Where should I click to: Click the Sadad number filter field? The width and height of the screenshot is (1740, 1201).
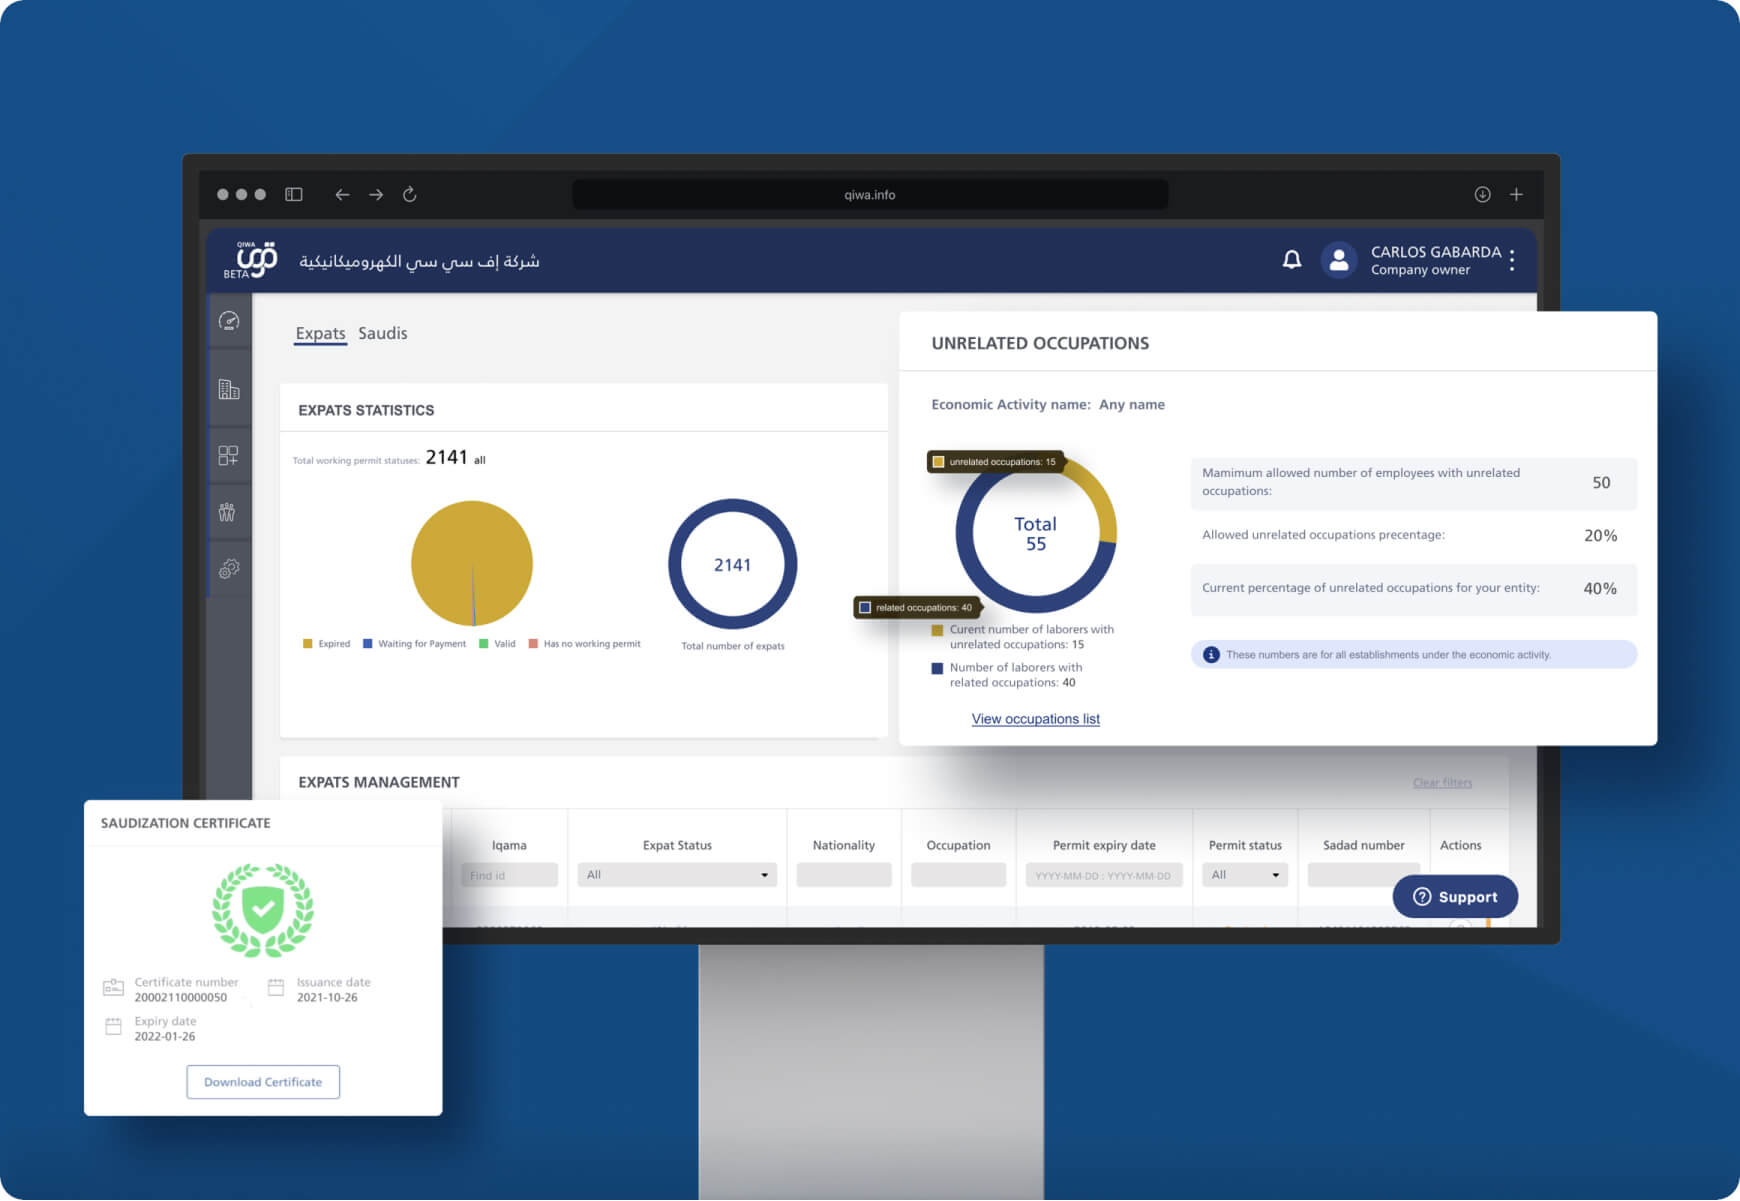(x=1363, y=875)
